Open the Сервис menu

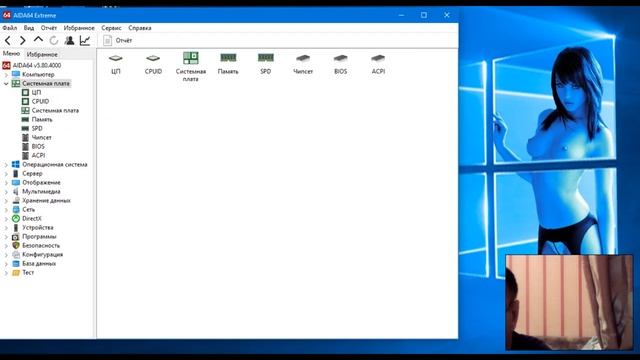[111, 28]
